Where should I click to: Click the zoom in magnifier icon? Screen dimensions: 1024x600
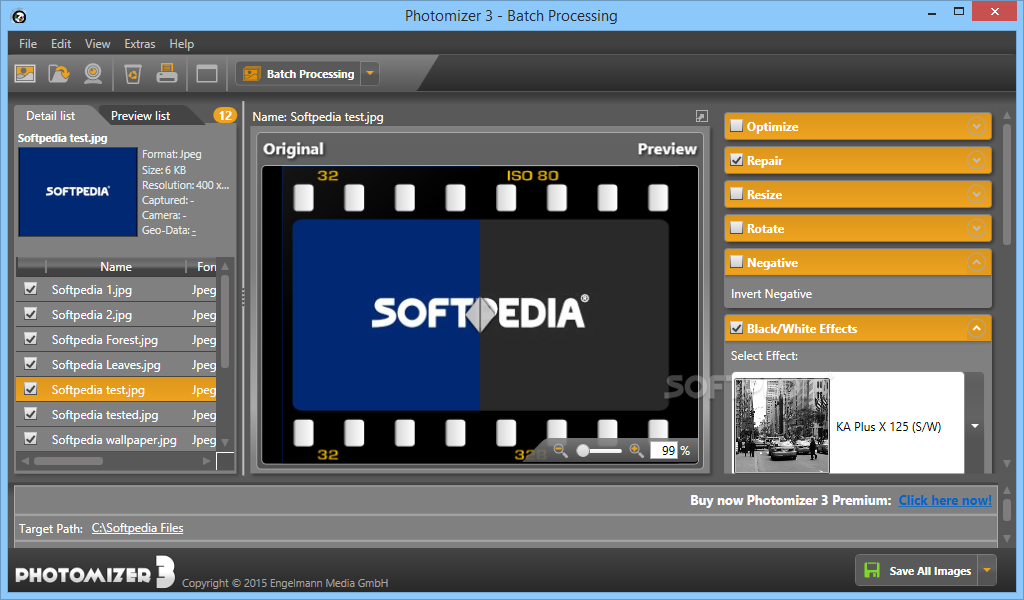coord(636,450)
